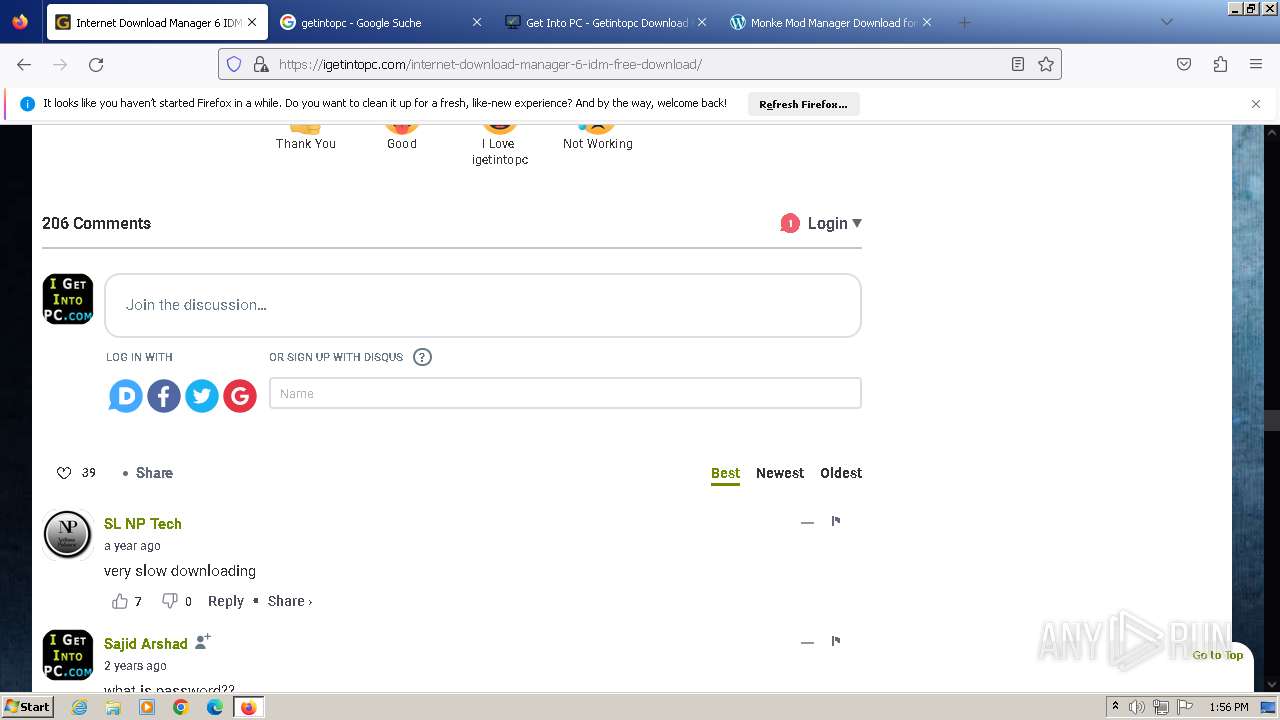Log in with the Facebook icon
Viewport: 1280px width, 720px height.
point(164,396)
